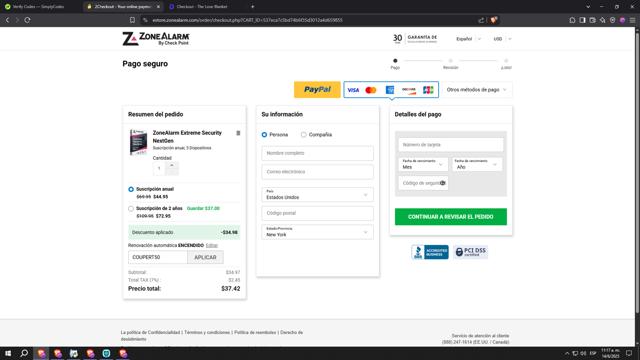Click the share page icon

tap(481, 20)
